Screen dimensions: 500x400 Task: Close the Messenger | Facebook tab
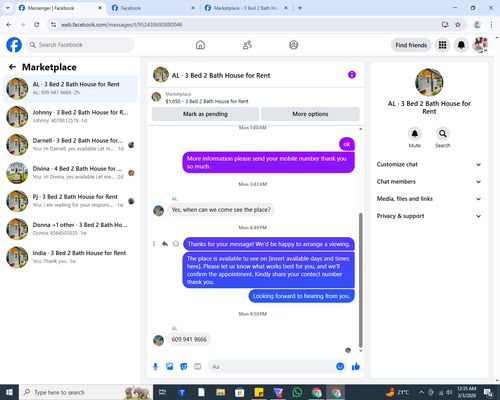pyautogui.click(x=100, y=8)
